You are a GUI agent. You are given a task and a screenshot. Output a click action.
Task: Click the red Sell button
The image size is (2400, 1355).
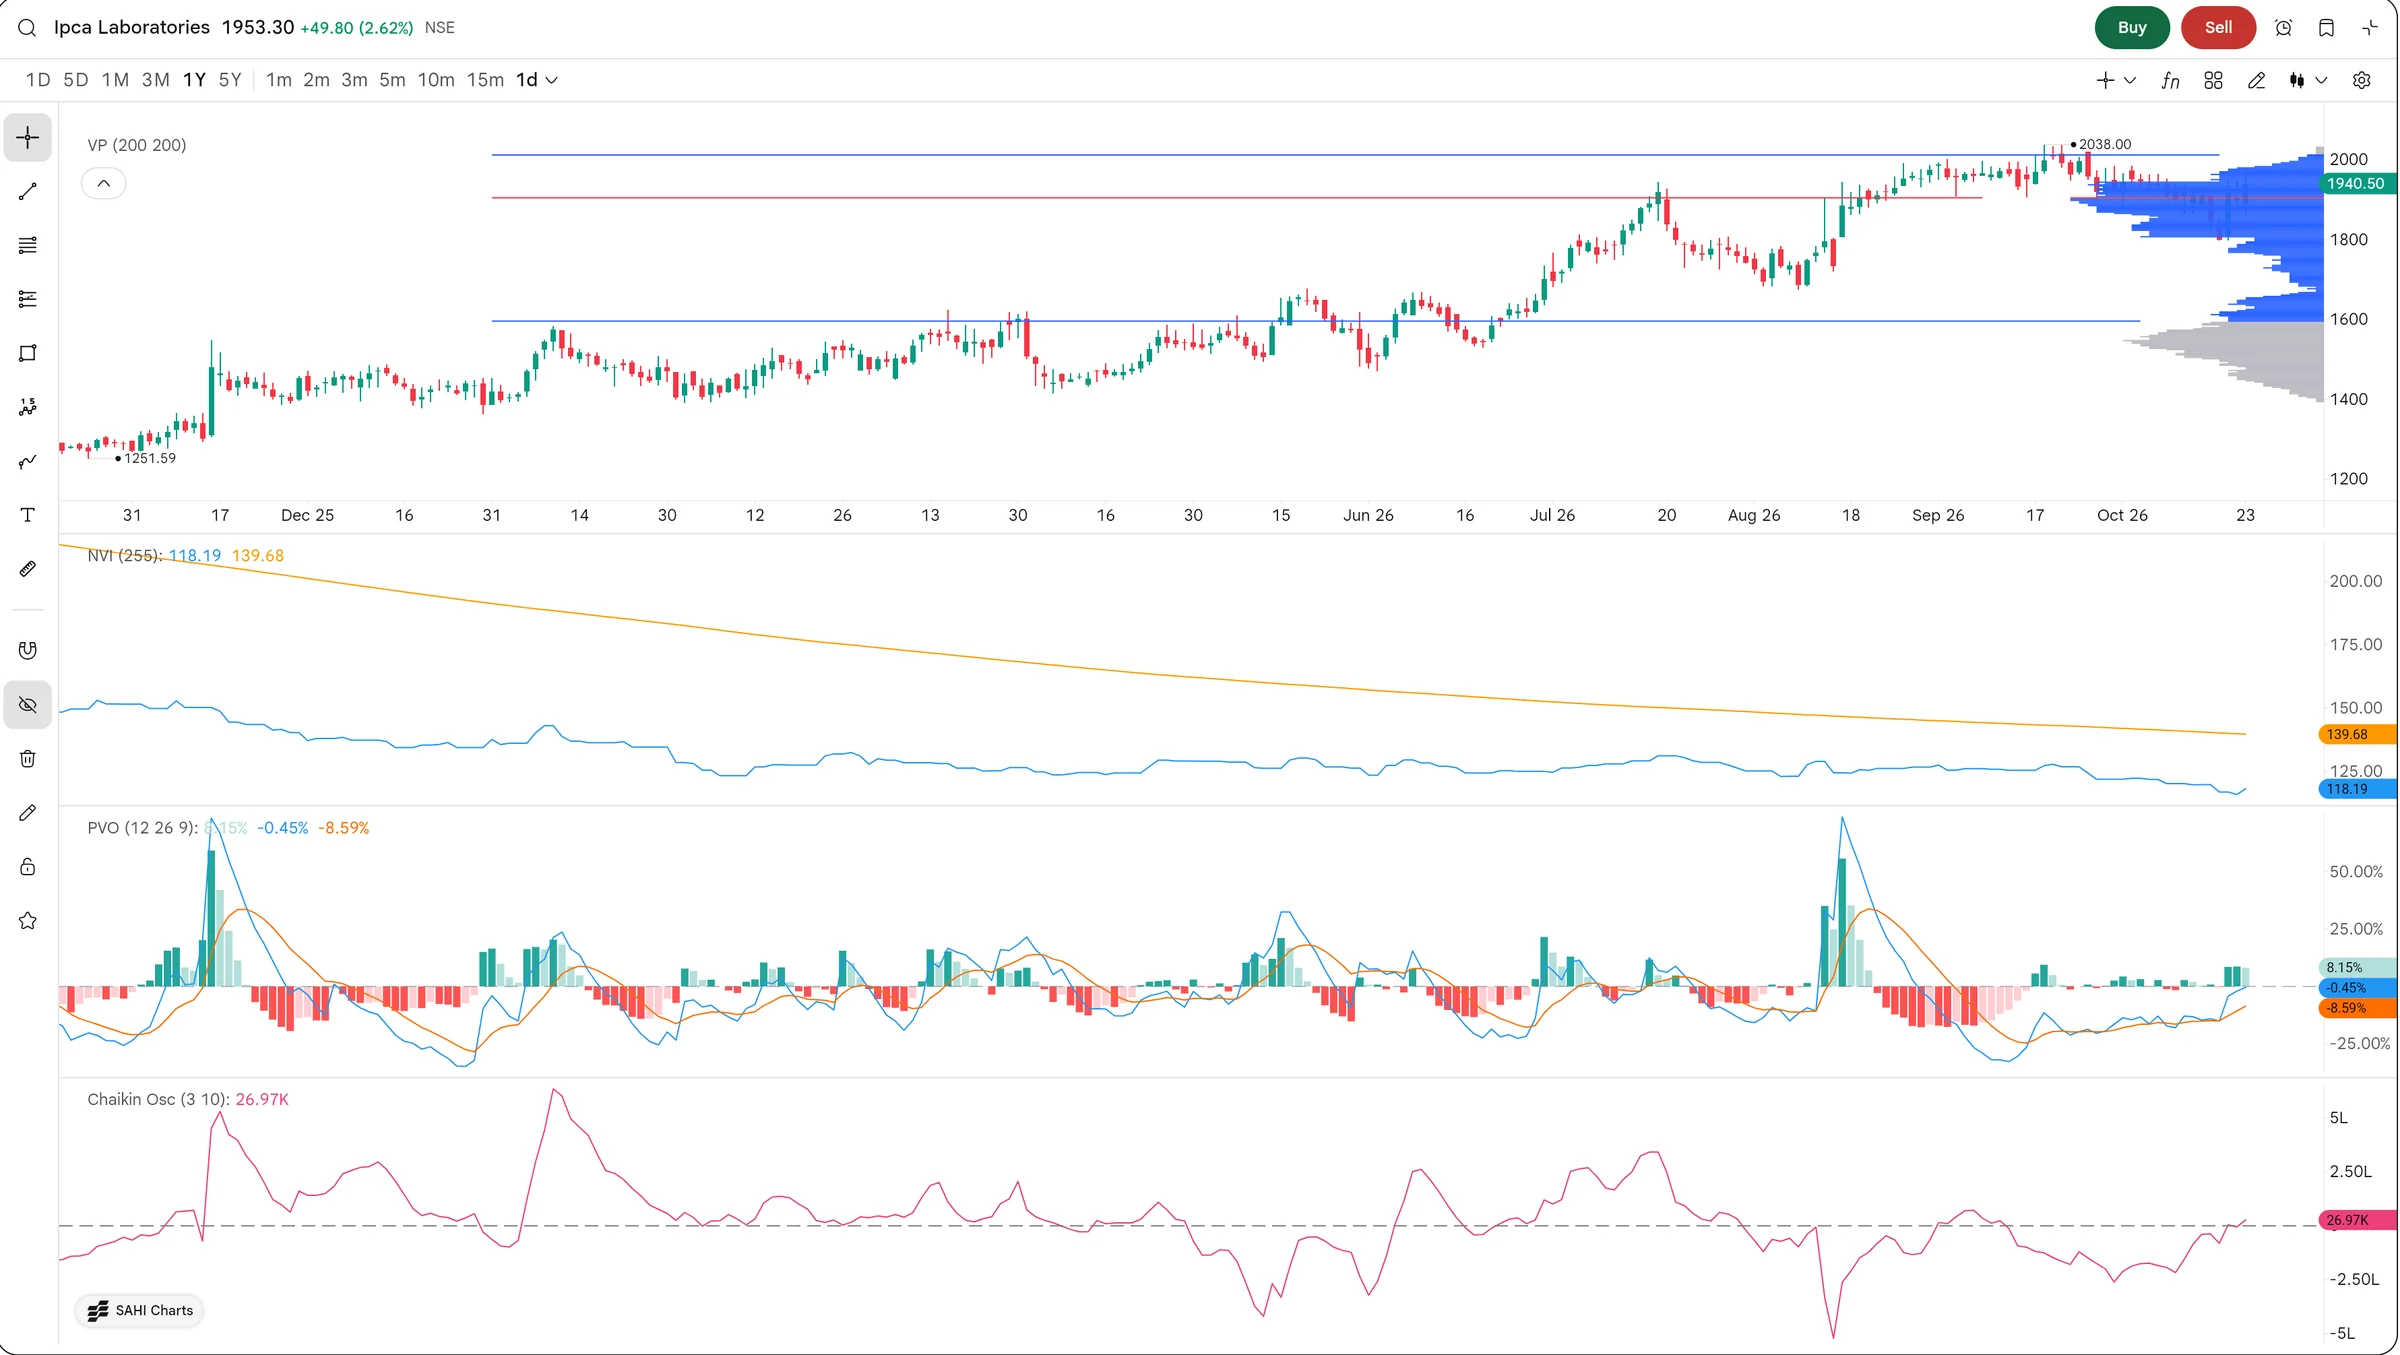(2218, 28)
